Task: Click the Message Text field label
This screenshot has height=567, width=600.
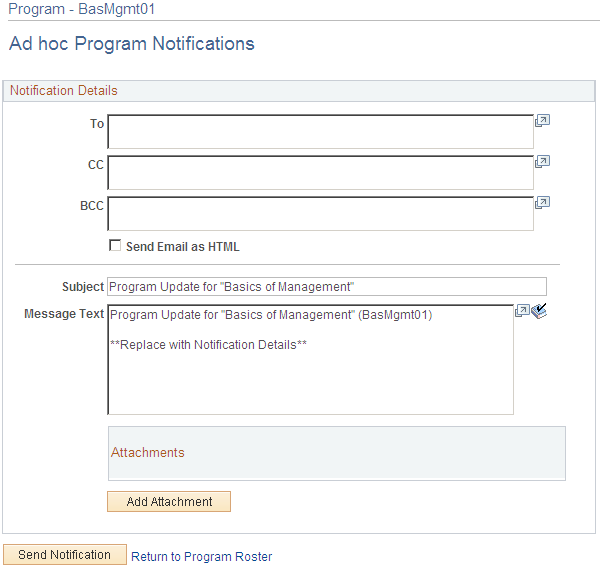Action: 64,314
